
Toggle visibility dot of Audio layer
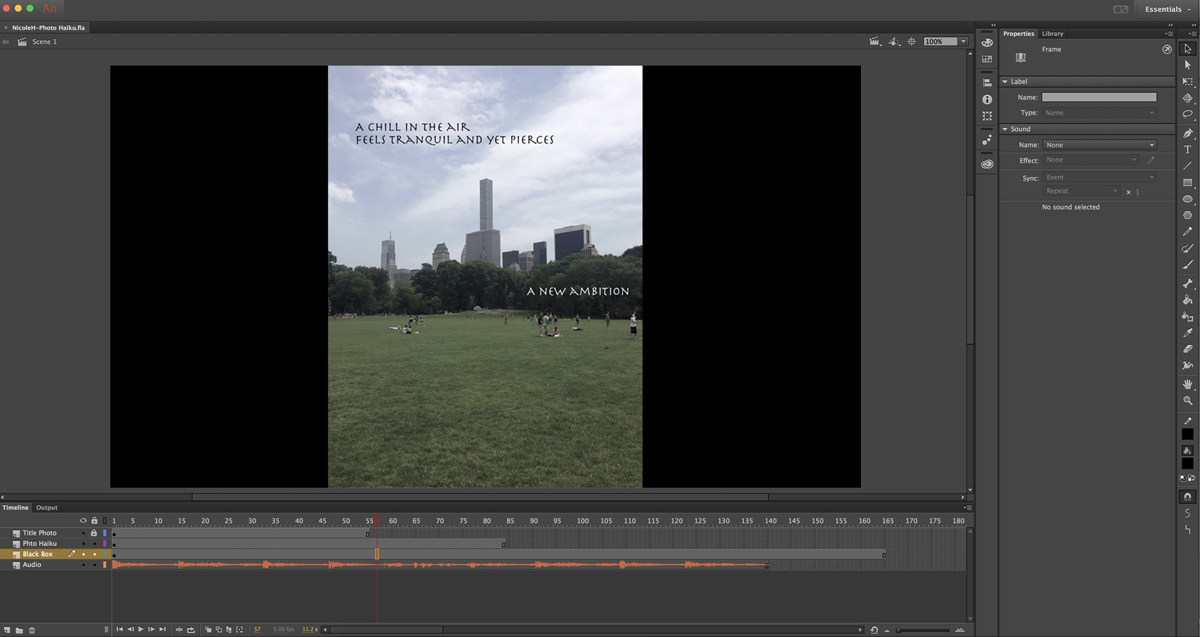pyautogui.click(x=83, y=565)
